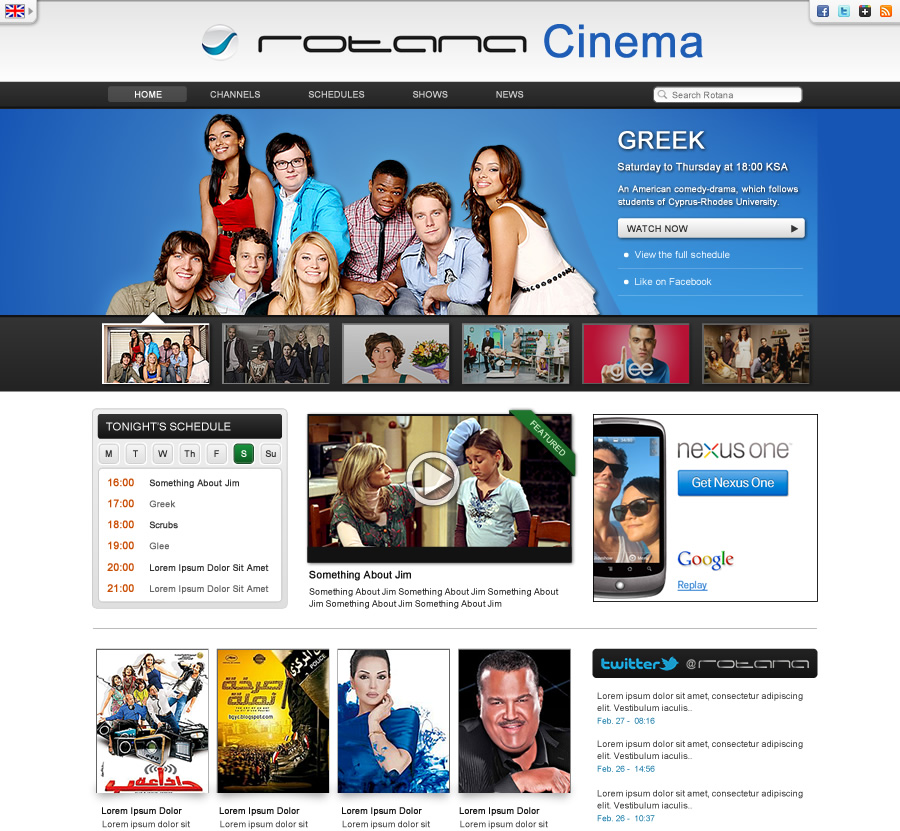Viewport: 900px width, 831px height.
Task: Click the WATCH NOW button
Action: click(x=711, y=228)
